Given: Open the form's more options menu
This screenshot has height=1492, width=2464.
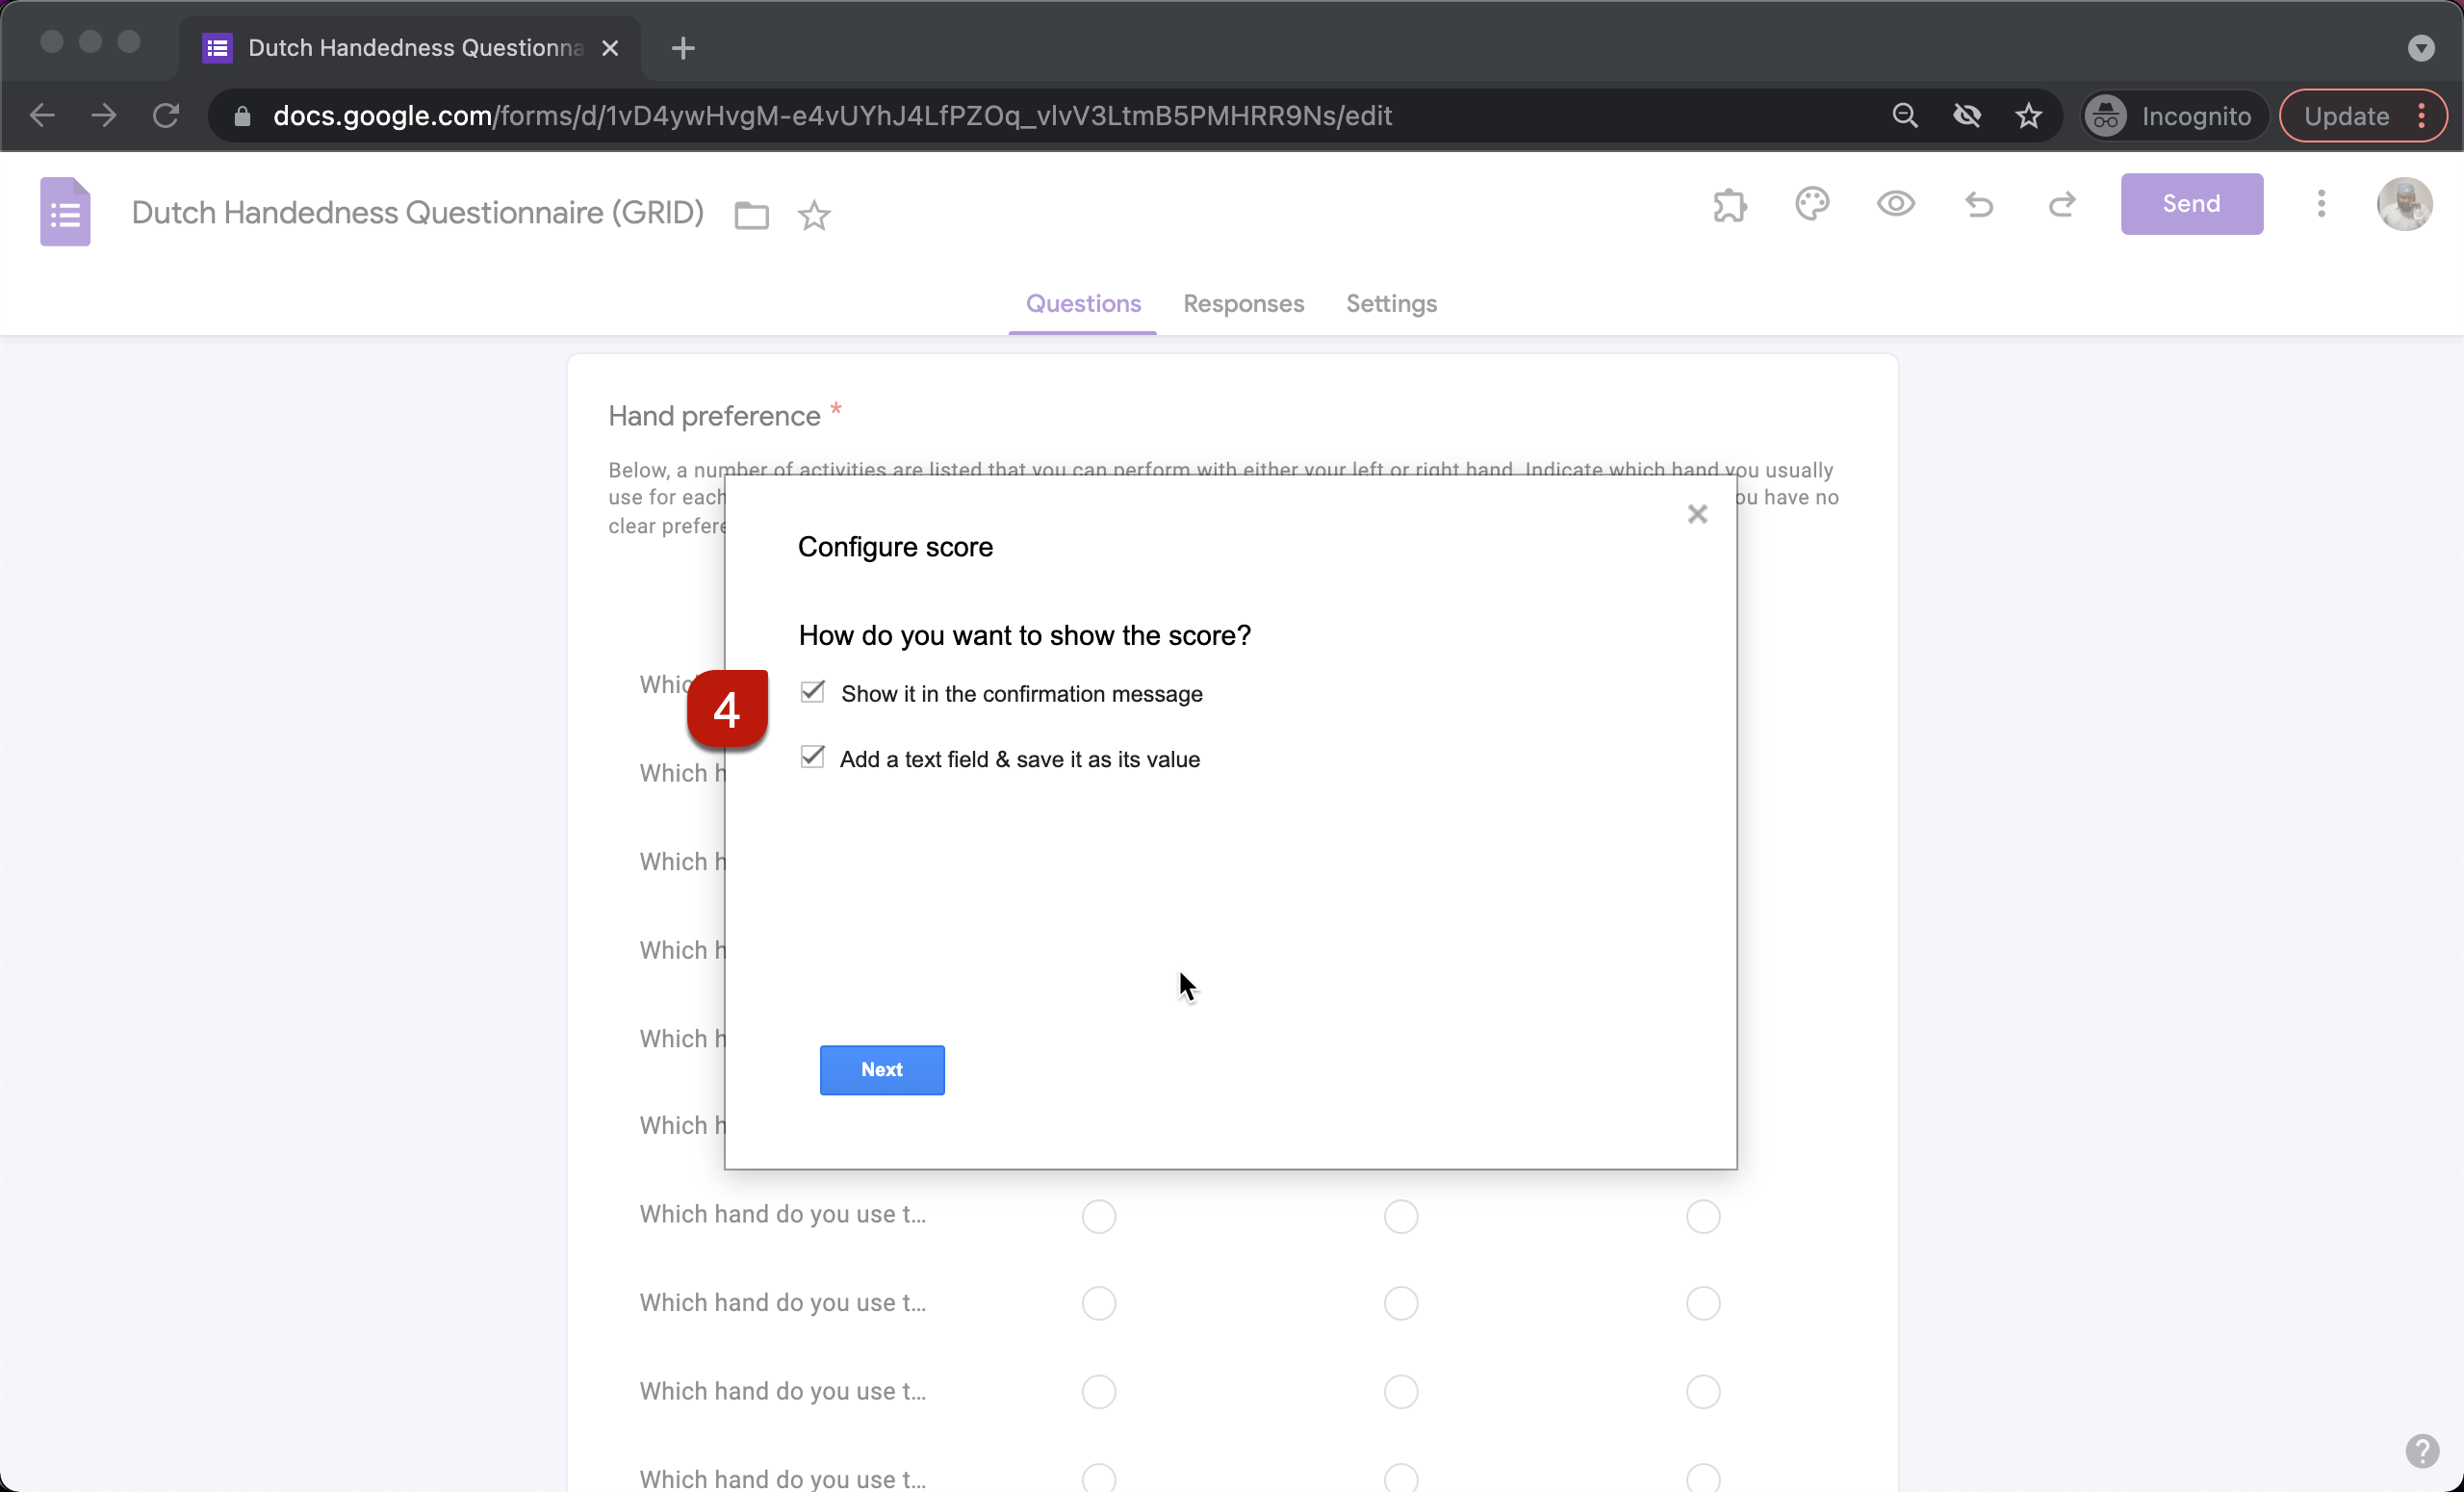Looking at the screenshot, I should coord(2321,204).
